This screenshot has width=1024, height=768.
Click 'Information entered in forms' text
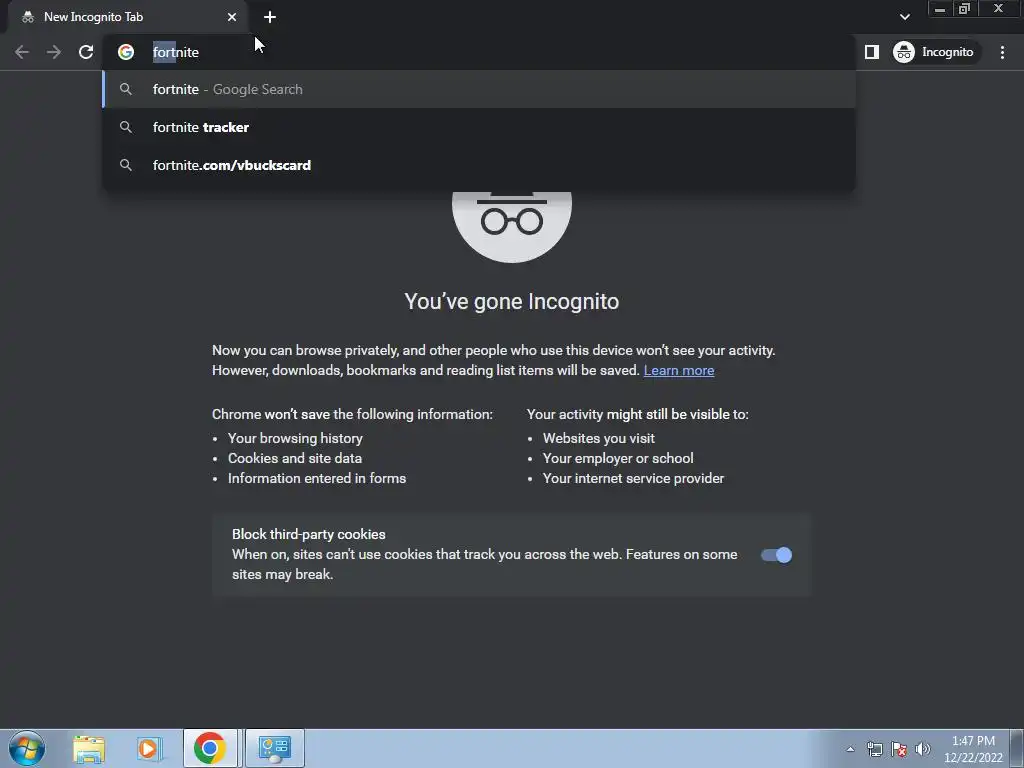click(317, 479)
